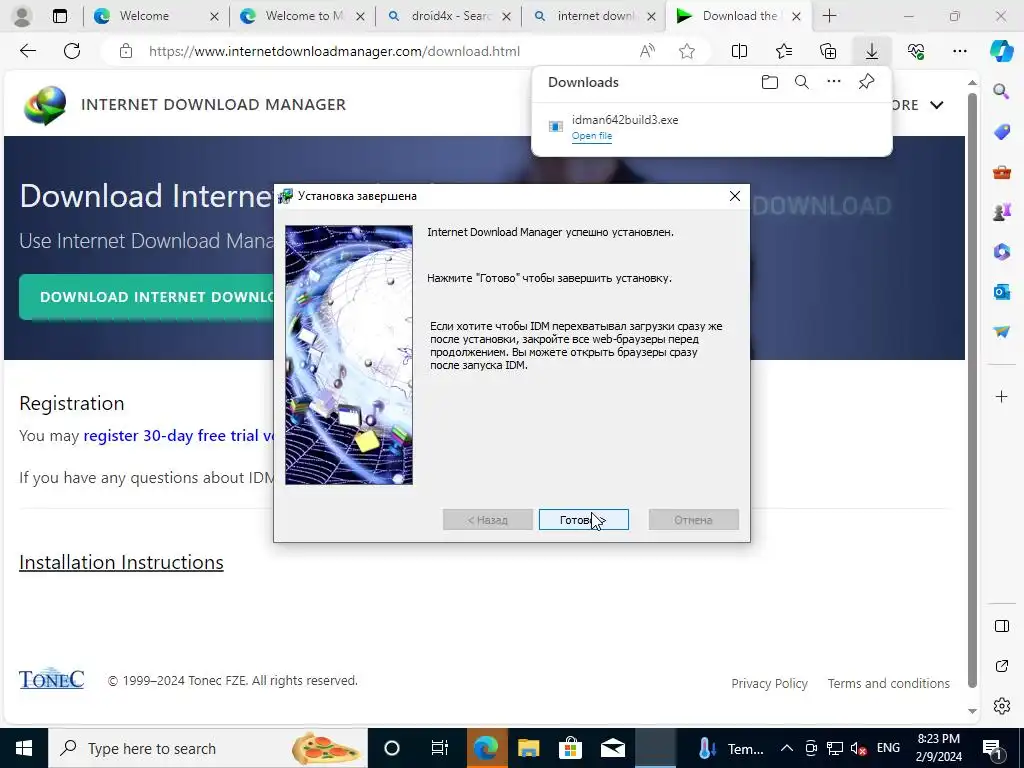View site information lock icon

pos(126,51)
